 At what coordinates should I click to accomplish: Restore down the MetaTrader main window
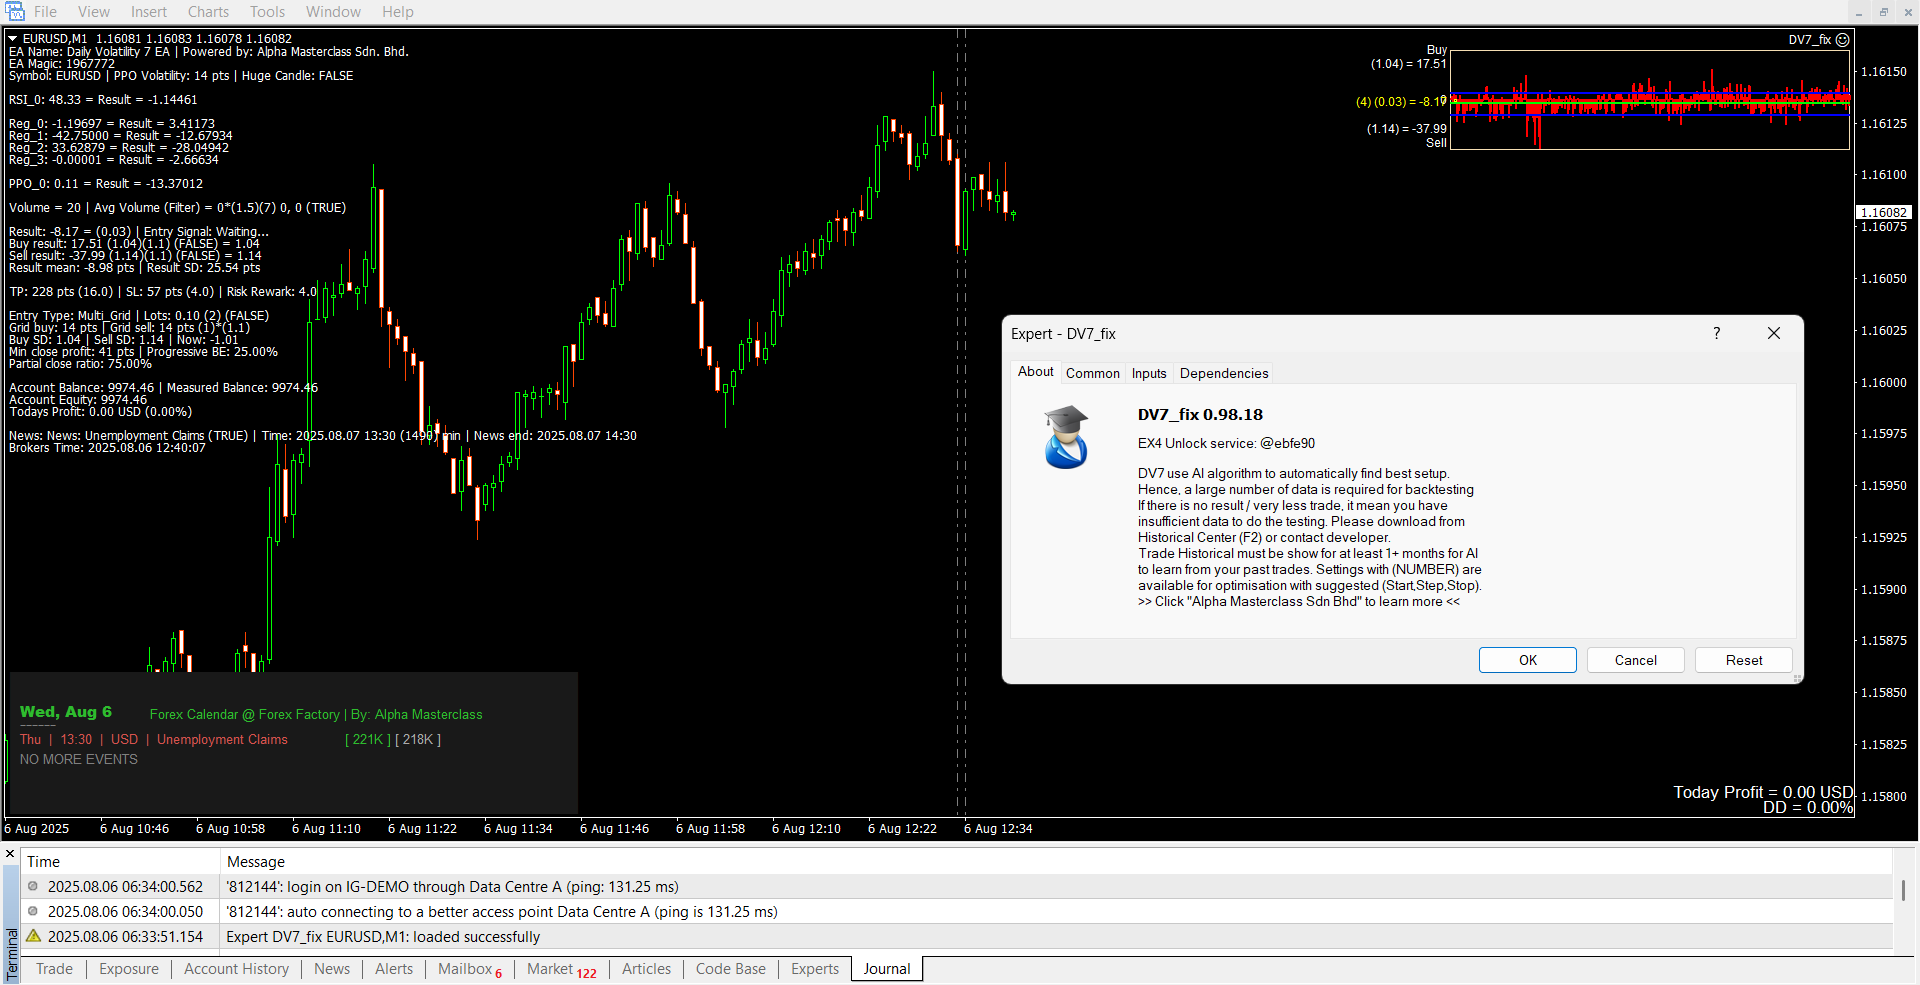tap(1884, 12)
